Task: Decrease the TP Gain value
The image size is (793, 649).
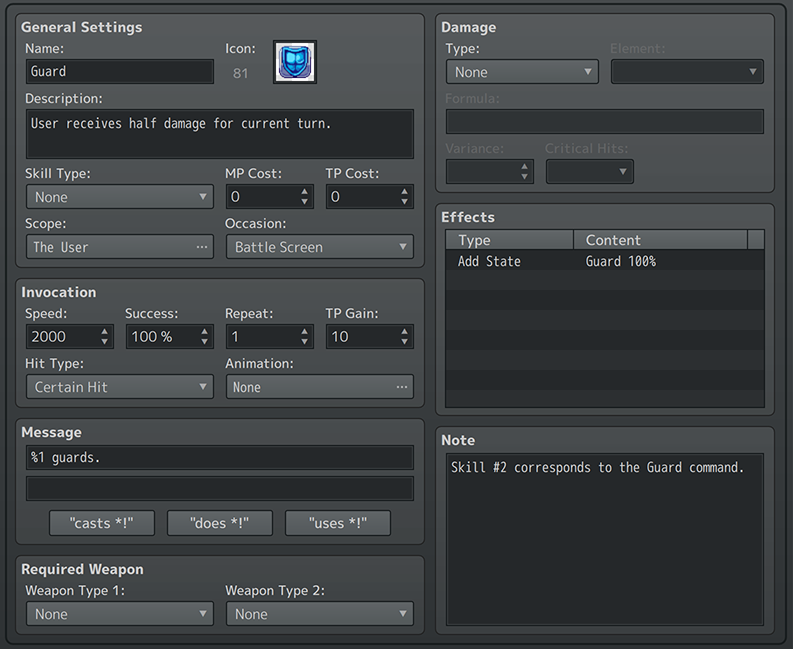Action: (x=405, y=343)
